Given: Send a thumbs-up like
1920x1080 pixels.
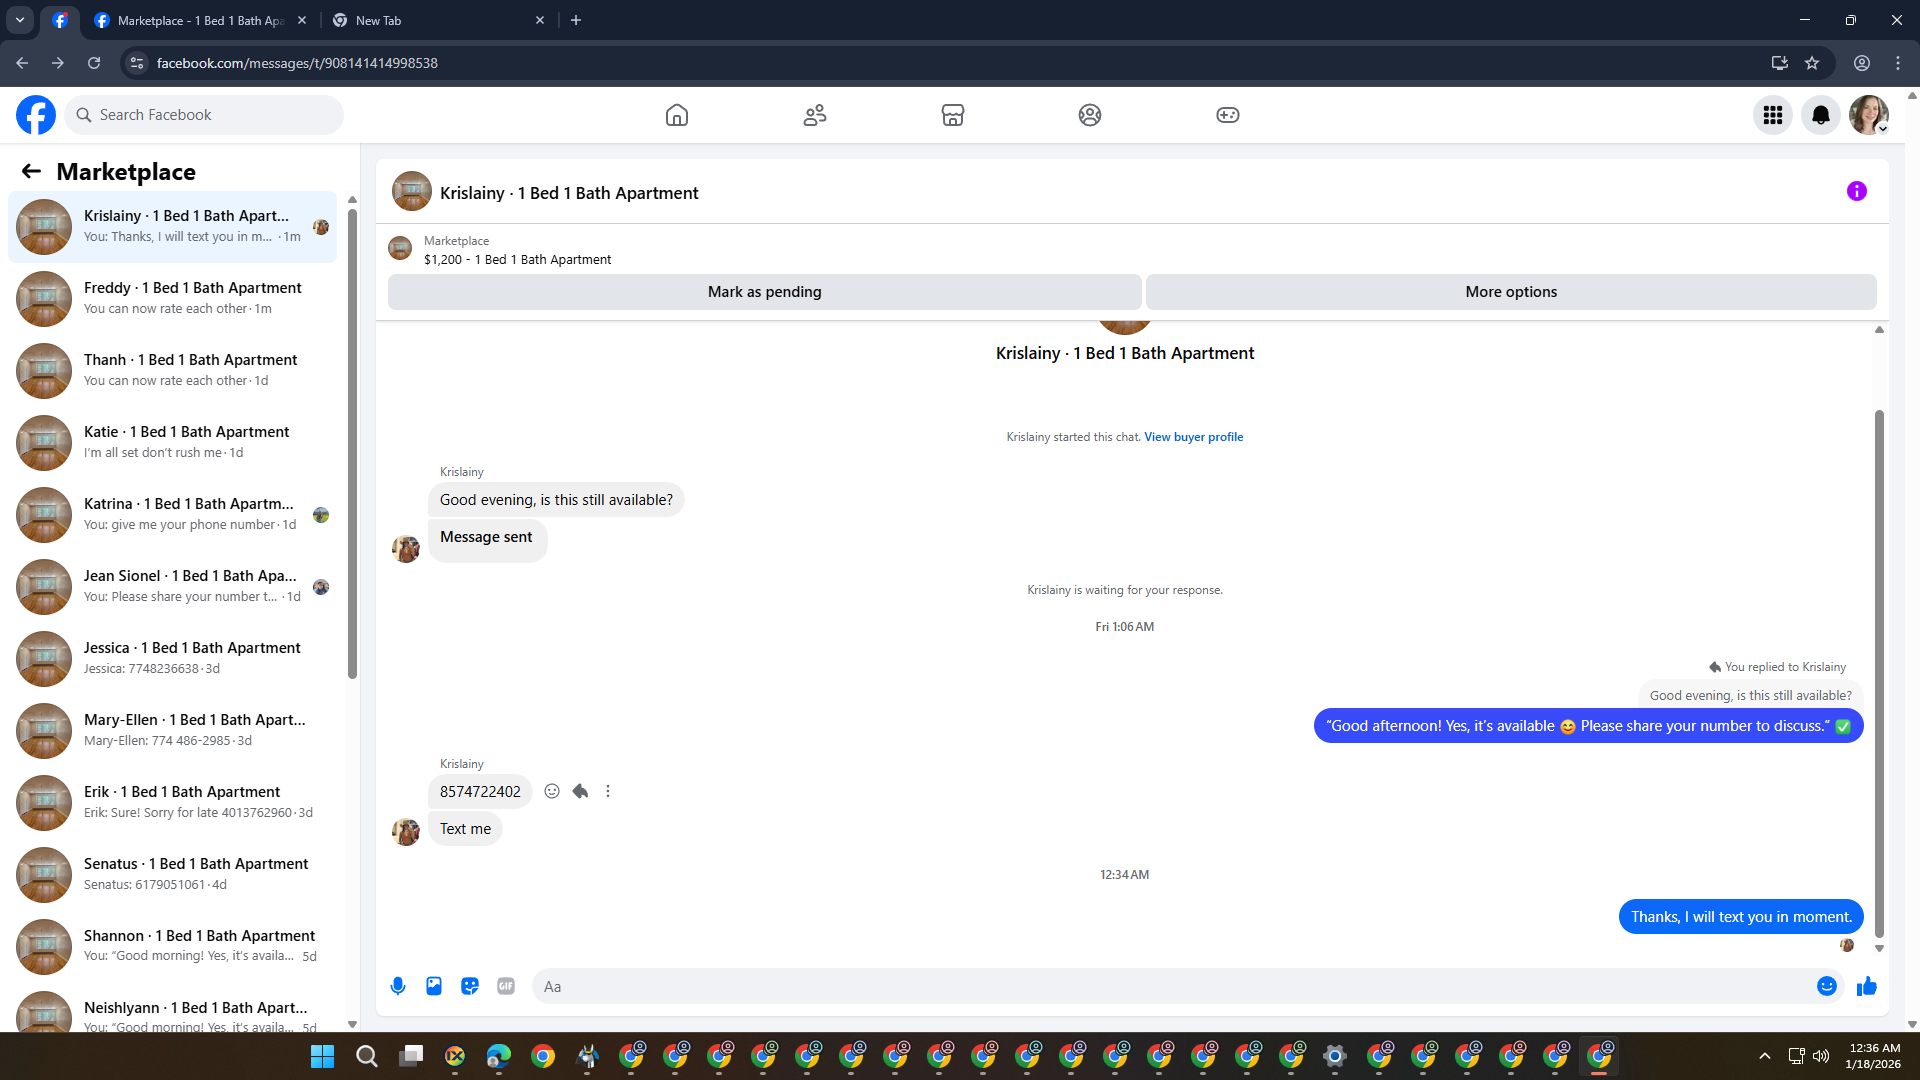Looking at the screenshot, I should point(1866,987).
